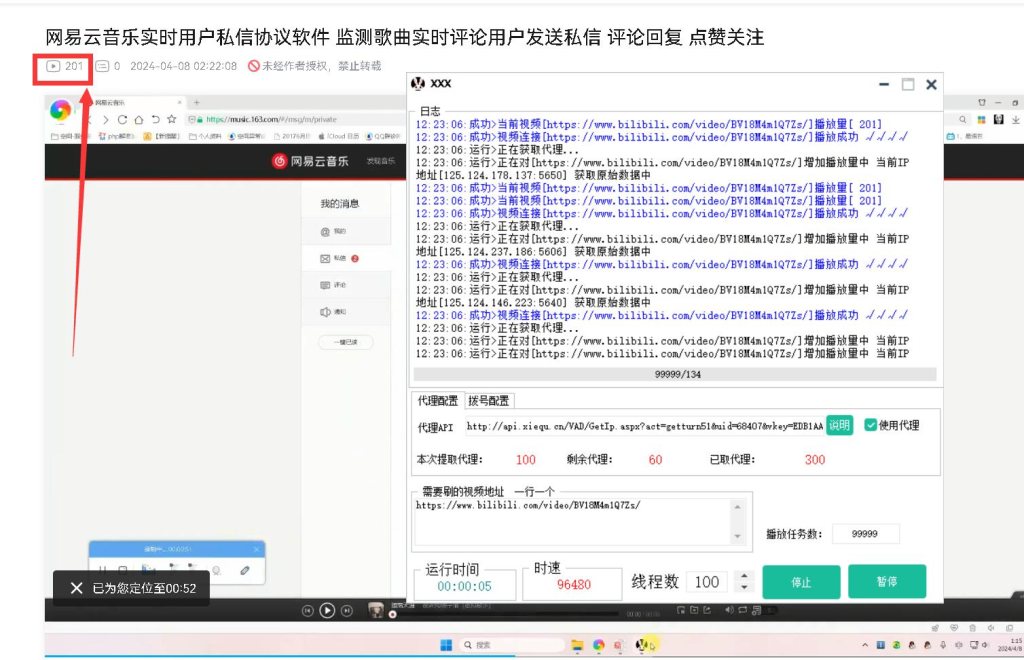Click the iCloud 日历 bookmark
The width and height of the screenshot is (1024, 660).
pyautogui.click(x=338, y=136)
